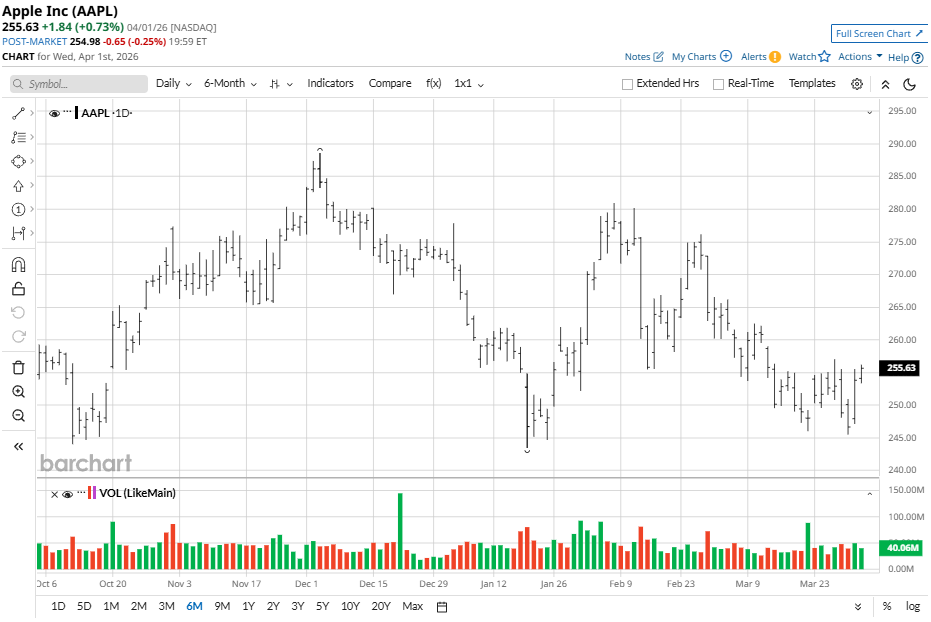Toggle log scale button
The height and width of the screenshot is (622, 931).
click(913, 606)
